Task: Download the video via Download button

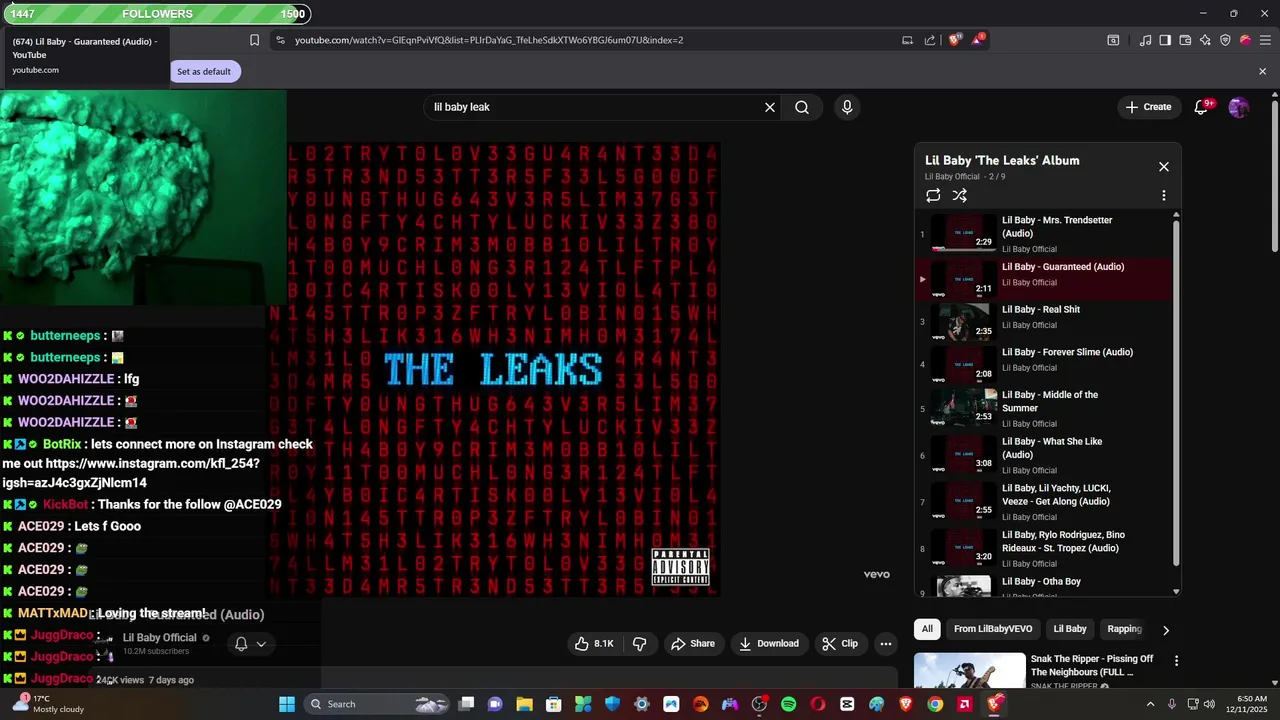Action: click(x=769, y=644)
